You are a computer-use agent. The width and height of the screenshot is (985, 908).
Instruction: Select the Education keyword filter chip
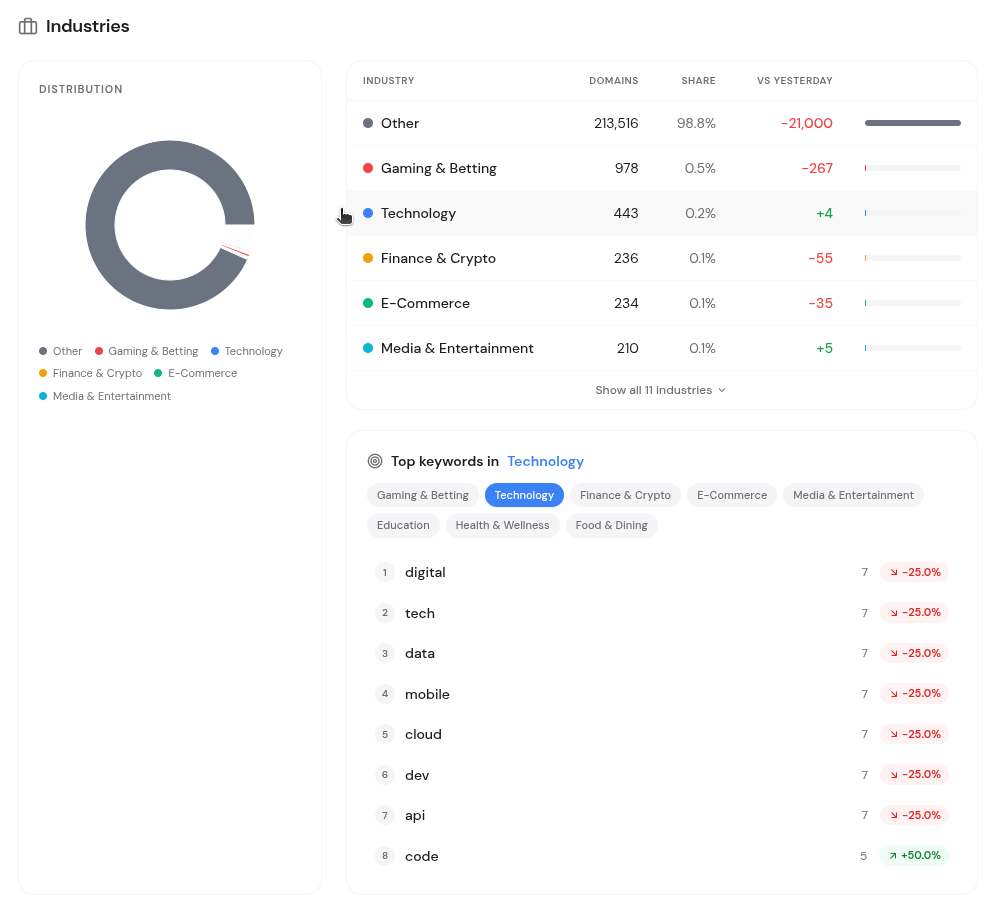pos(403,525)
